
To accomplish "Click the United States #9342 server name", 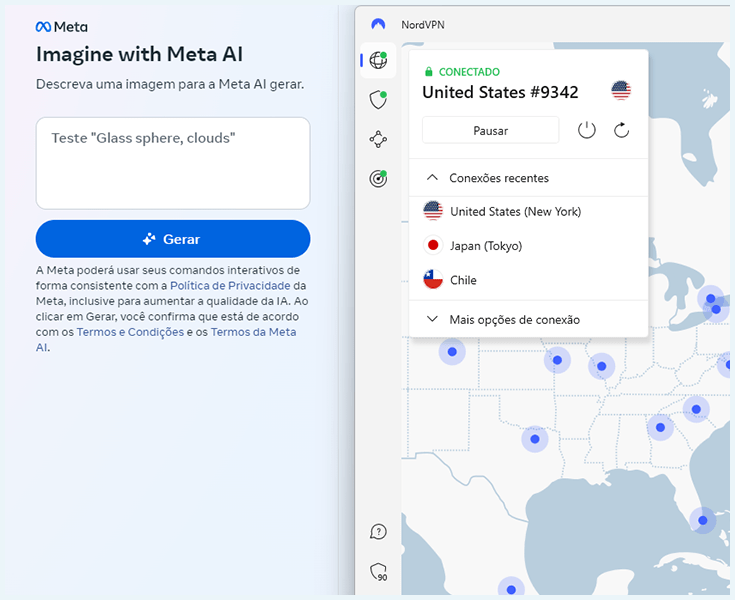I will click(x=500, y=92).
